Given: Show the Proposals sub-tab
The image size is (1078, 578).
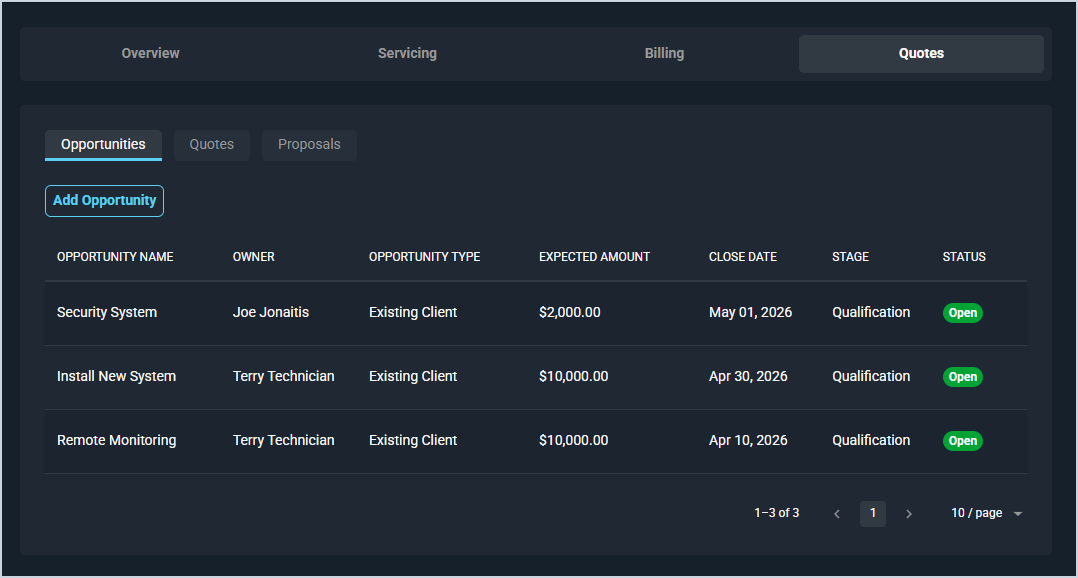Looking at the screenshot, I should [309, 144].
